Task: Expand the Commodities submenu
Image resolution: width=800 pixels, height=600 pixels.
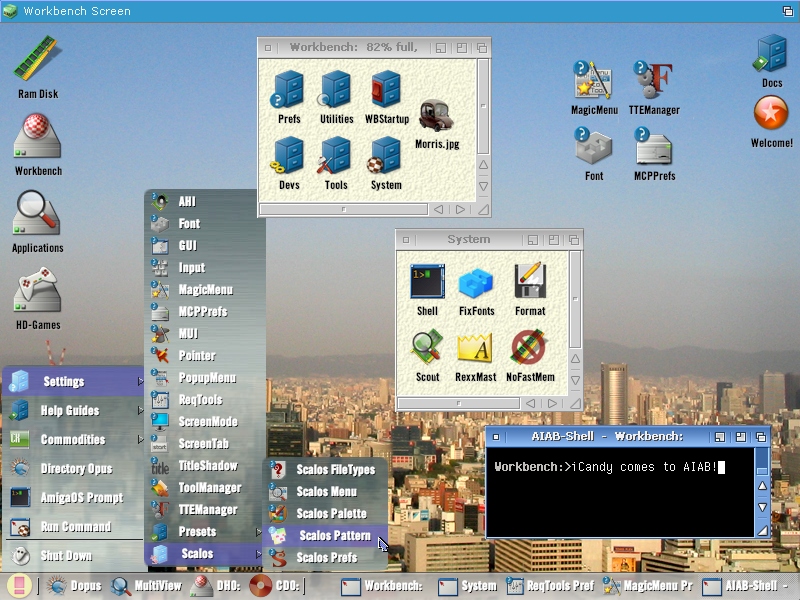Action: pos(74,439)
